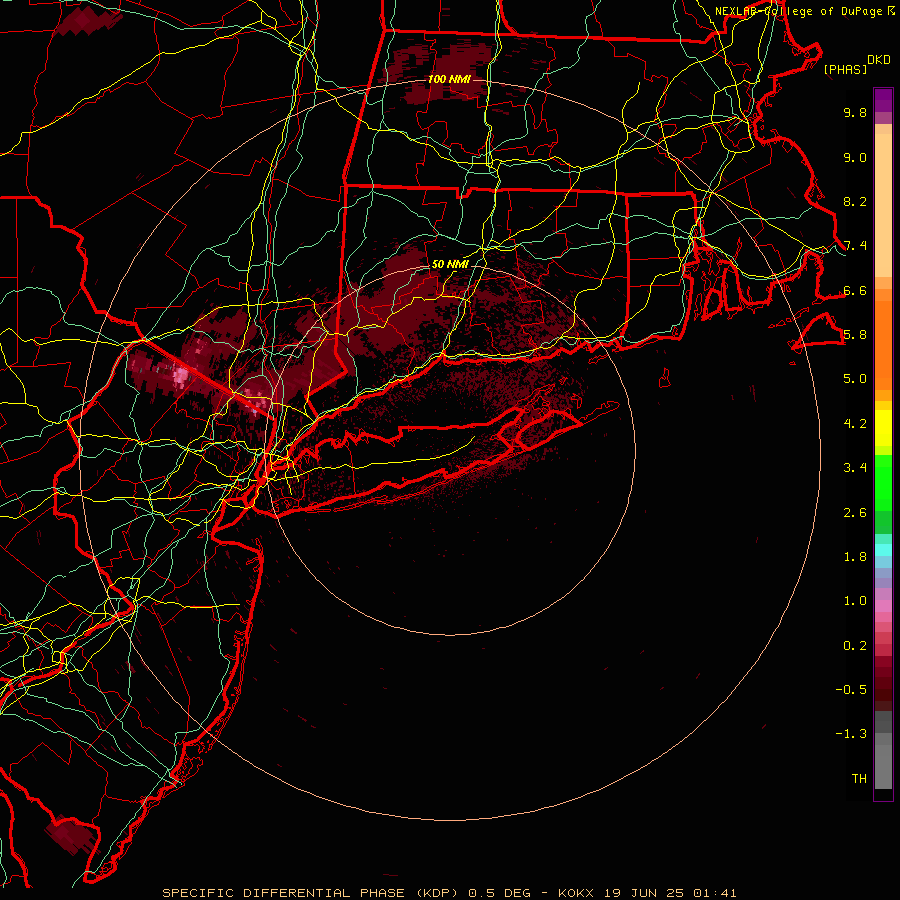Click the 9.0 legend value
This screenshot has width=900, height=900.
click(855, 157)
